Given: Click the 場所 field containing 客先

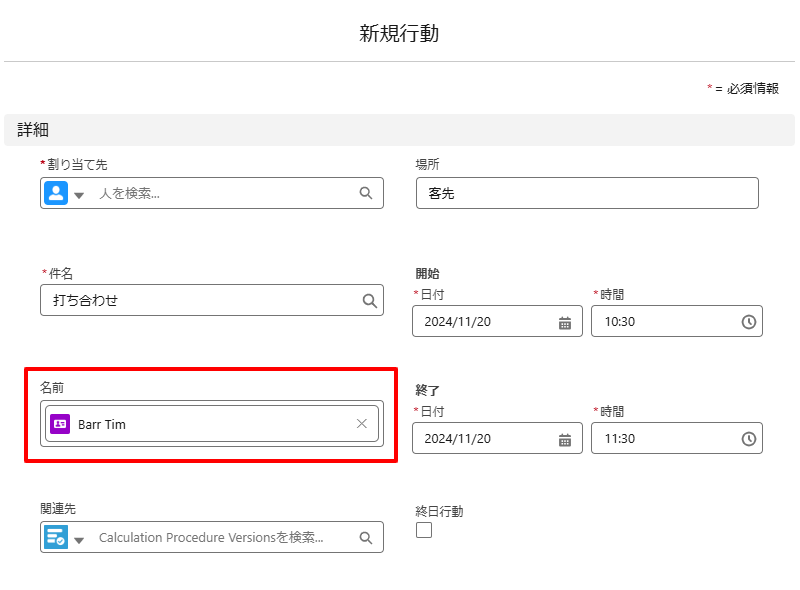Looking at the screenshot, I should 587,193.
